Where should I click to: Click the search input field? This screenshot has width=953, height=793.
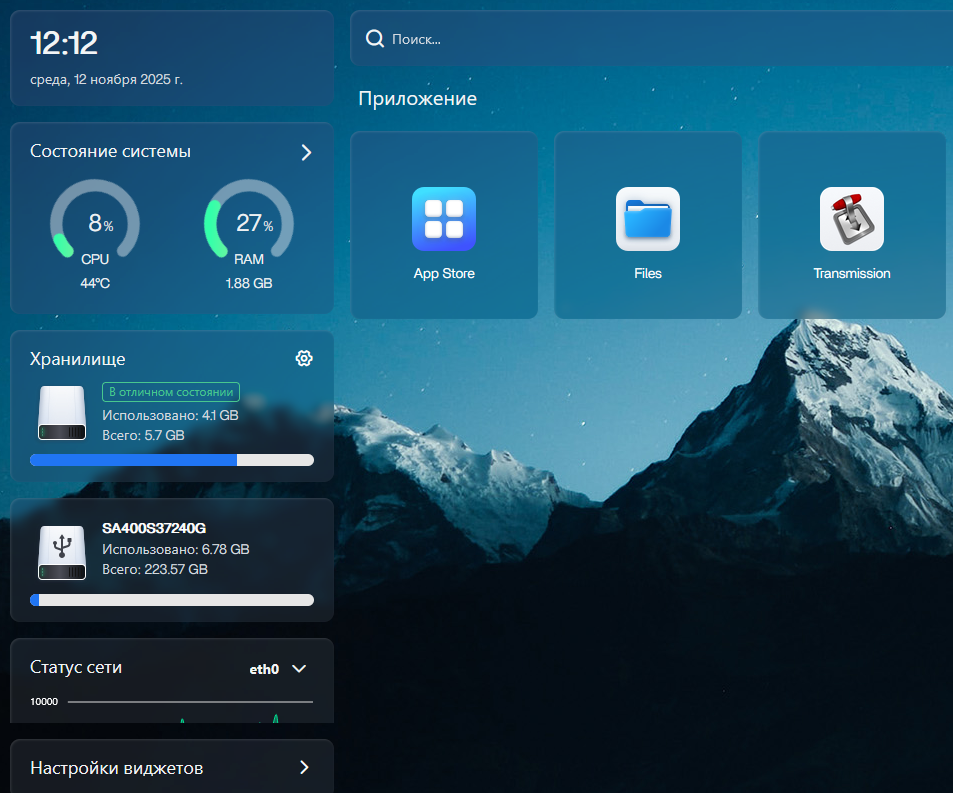click(x=652, y=38)
